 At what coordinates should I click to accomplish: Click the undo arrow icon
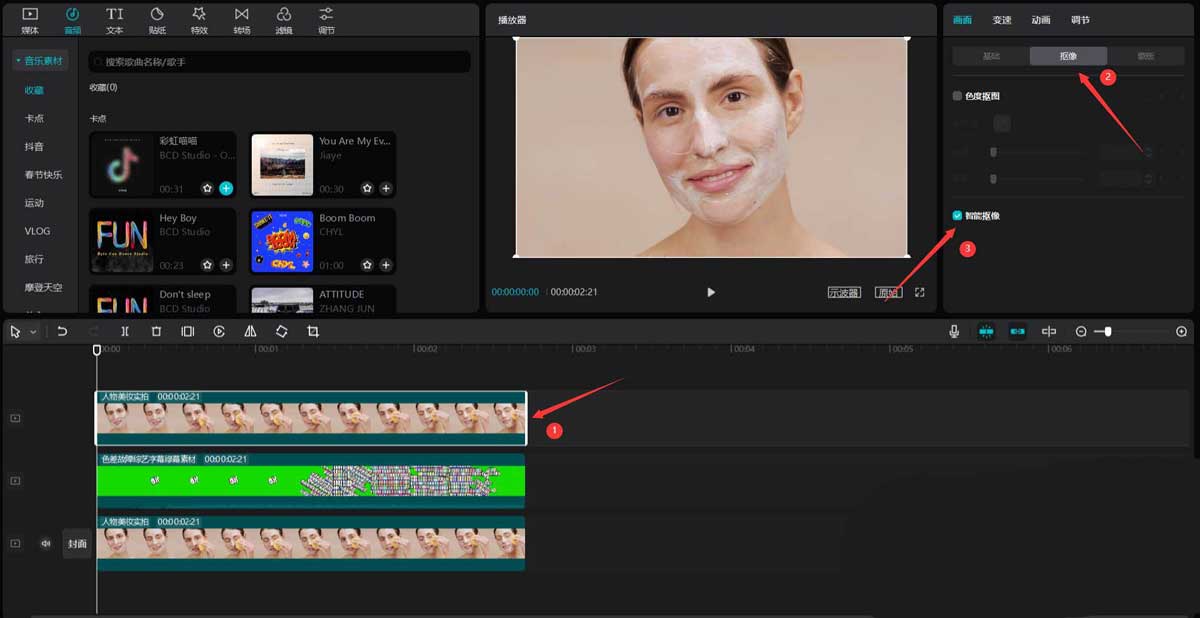62,331
